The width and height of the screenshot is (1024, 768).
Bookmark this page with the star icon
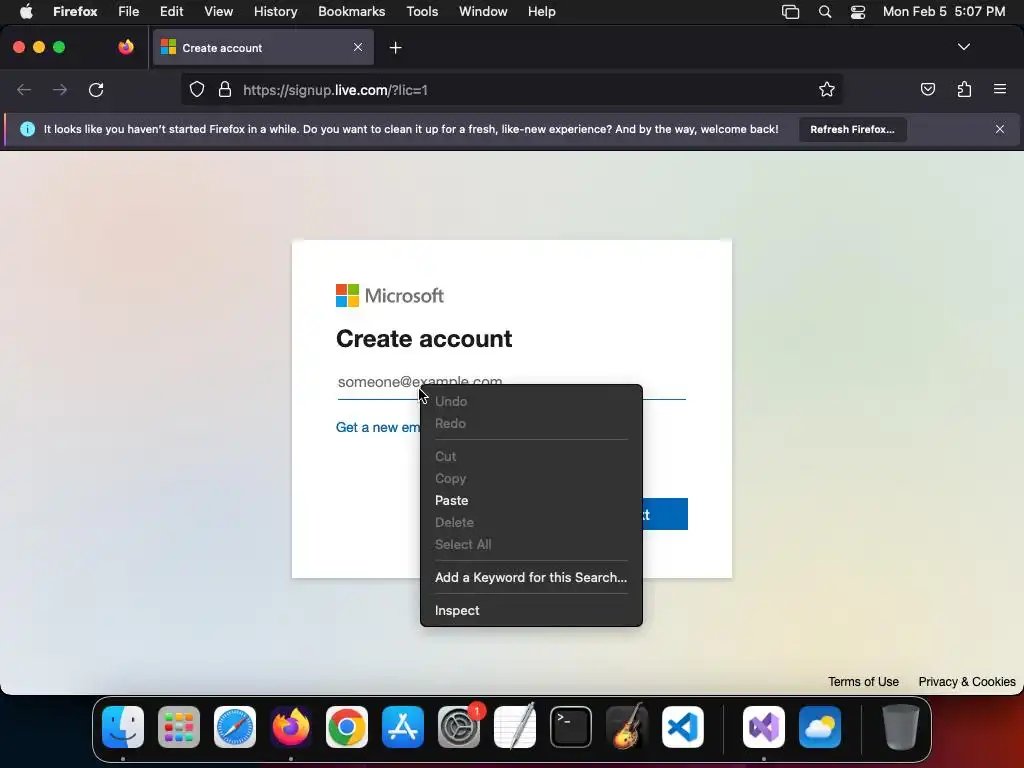827,89
